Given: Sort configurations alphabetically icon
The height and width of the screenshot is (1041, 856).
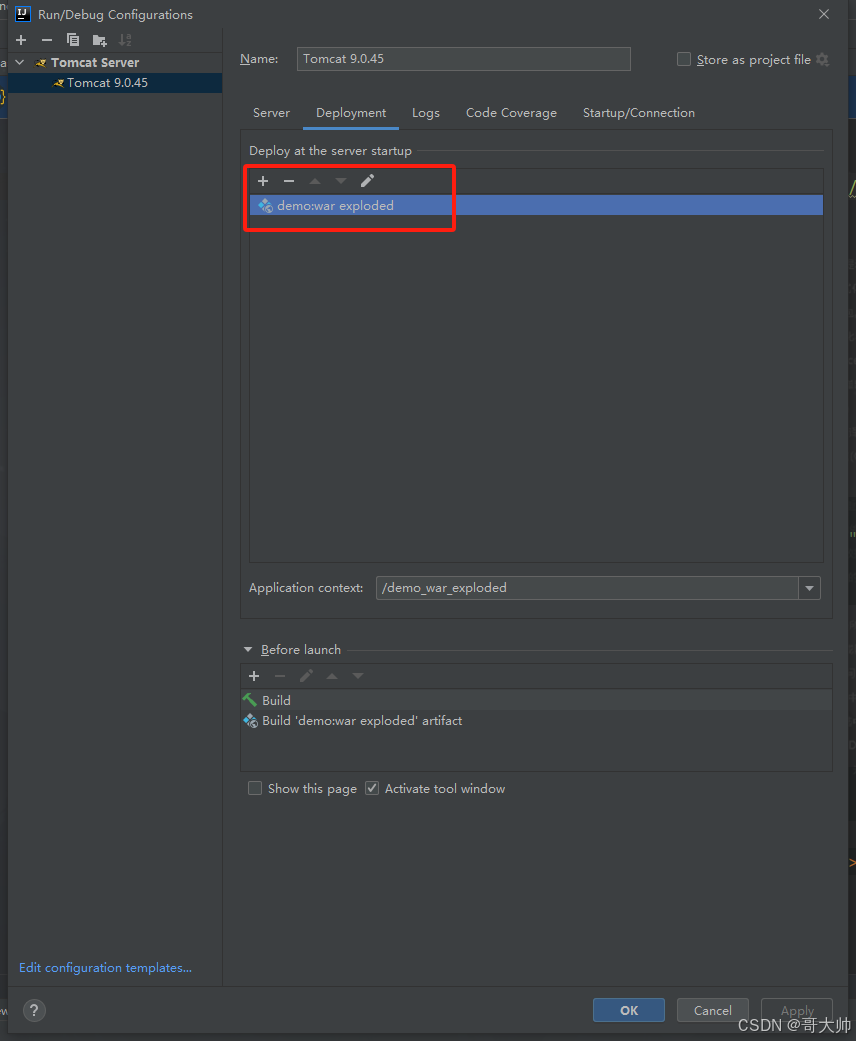Looking at the screenshot, I should point(125,40).
